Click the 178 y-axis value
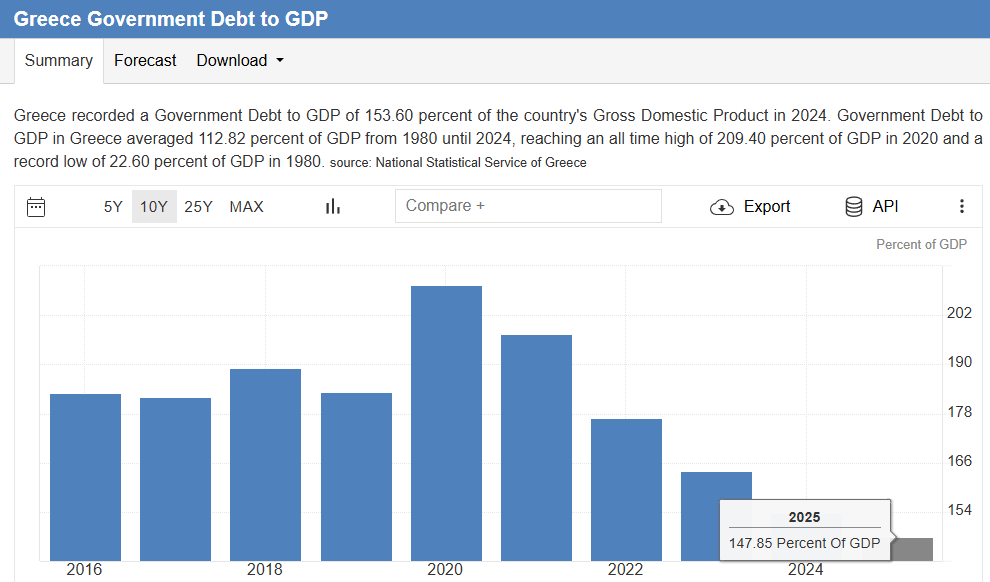This screenshot has width=990, height=582. point(959,412)
